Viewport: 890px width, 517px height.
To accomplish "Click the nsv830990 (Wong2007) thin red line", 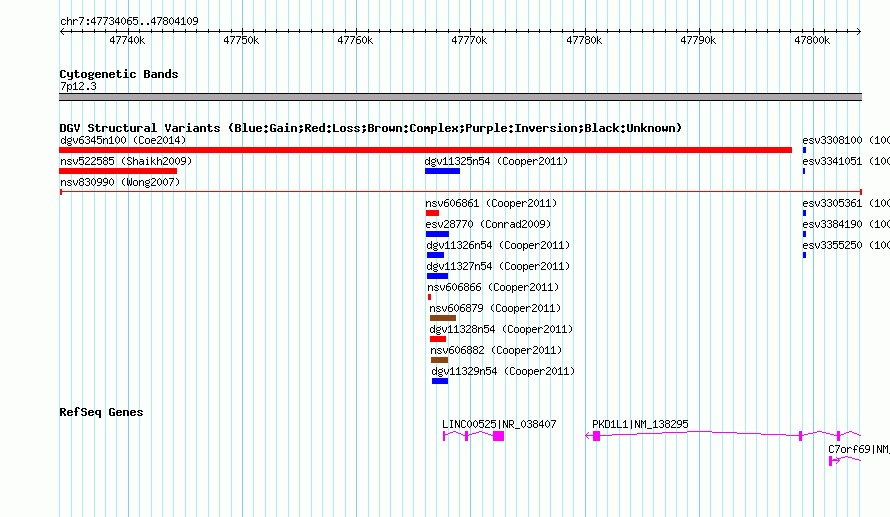I will pyautogui.click(x=460, y=192).
